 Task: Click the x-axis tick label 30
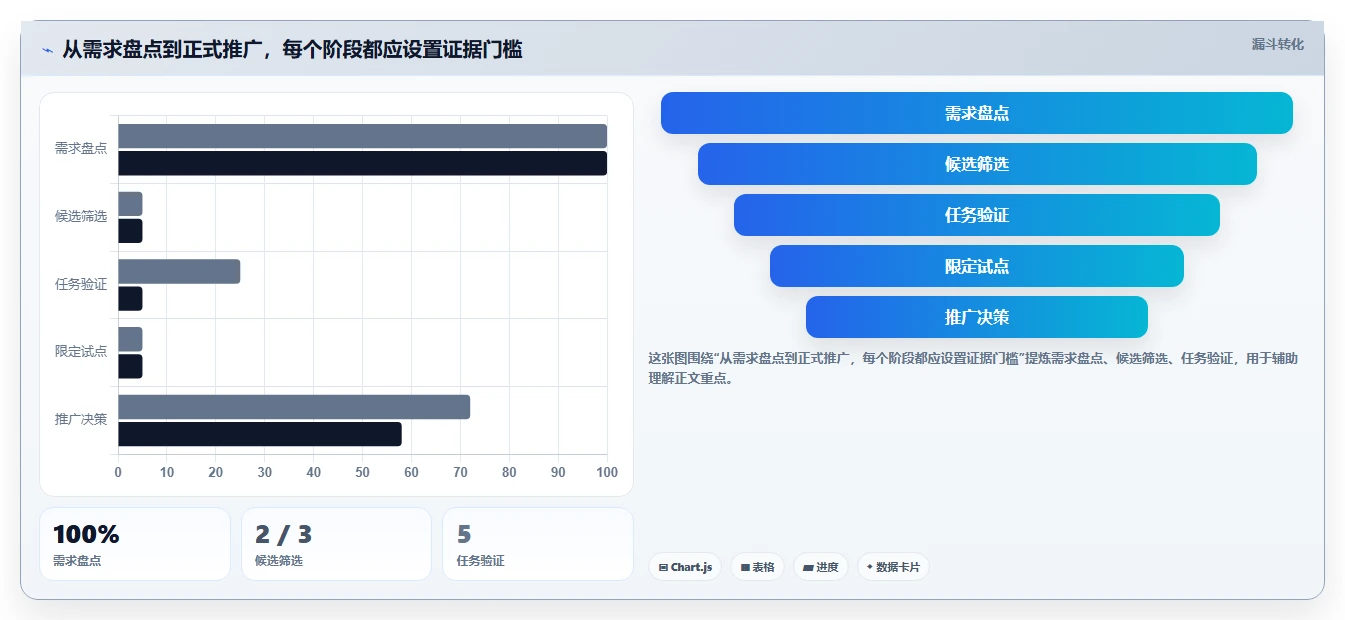pyautogui.click(x=265, y=473)
